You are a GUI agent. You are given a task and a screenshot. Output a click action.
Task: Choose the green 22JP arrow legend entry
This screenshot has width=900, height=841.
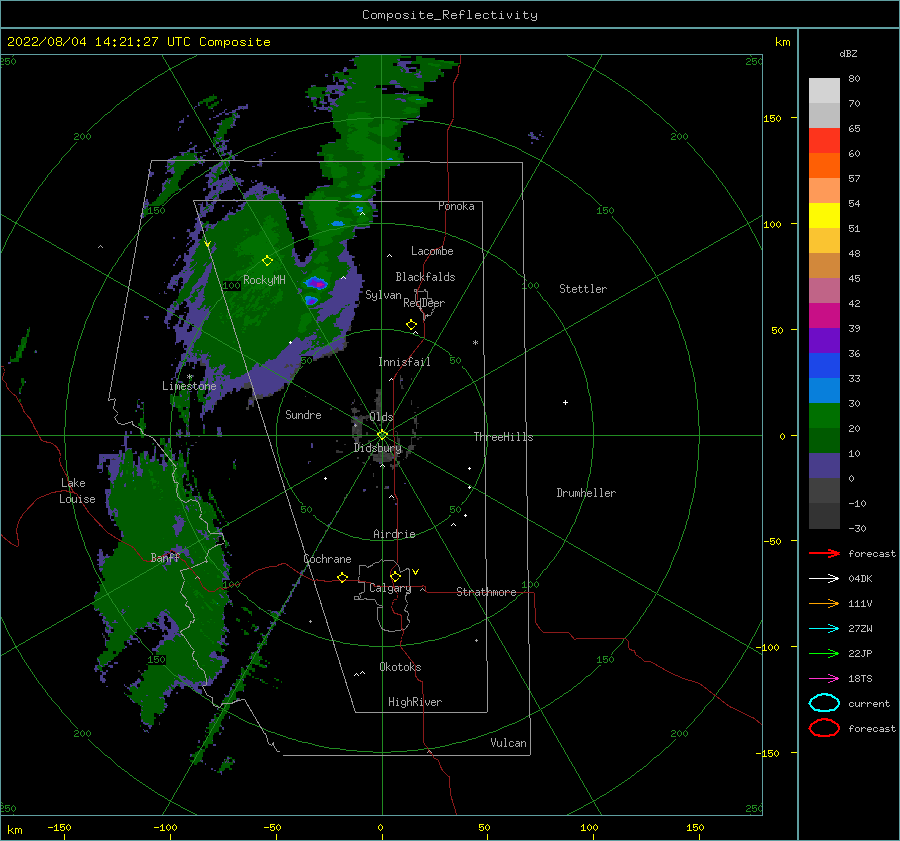pos(824,653)
